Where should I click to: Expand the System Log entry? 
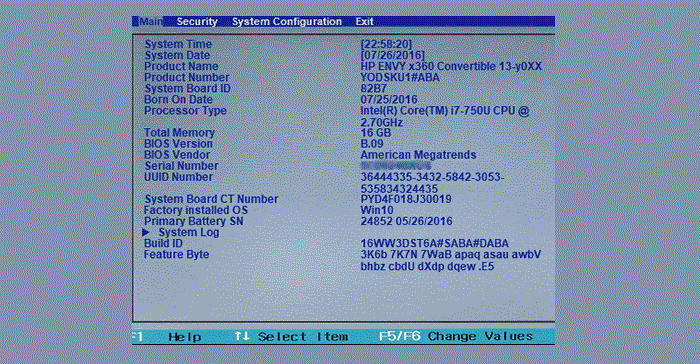pyautogui.click(x=189, y=232)
